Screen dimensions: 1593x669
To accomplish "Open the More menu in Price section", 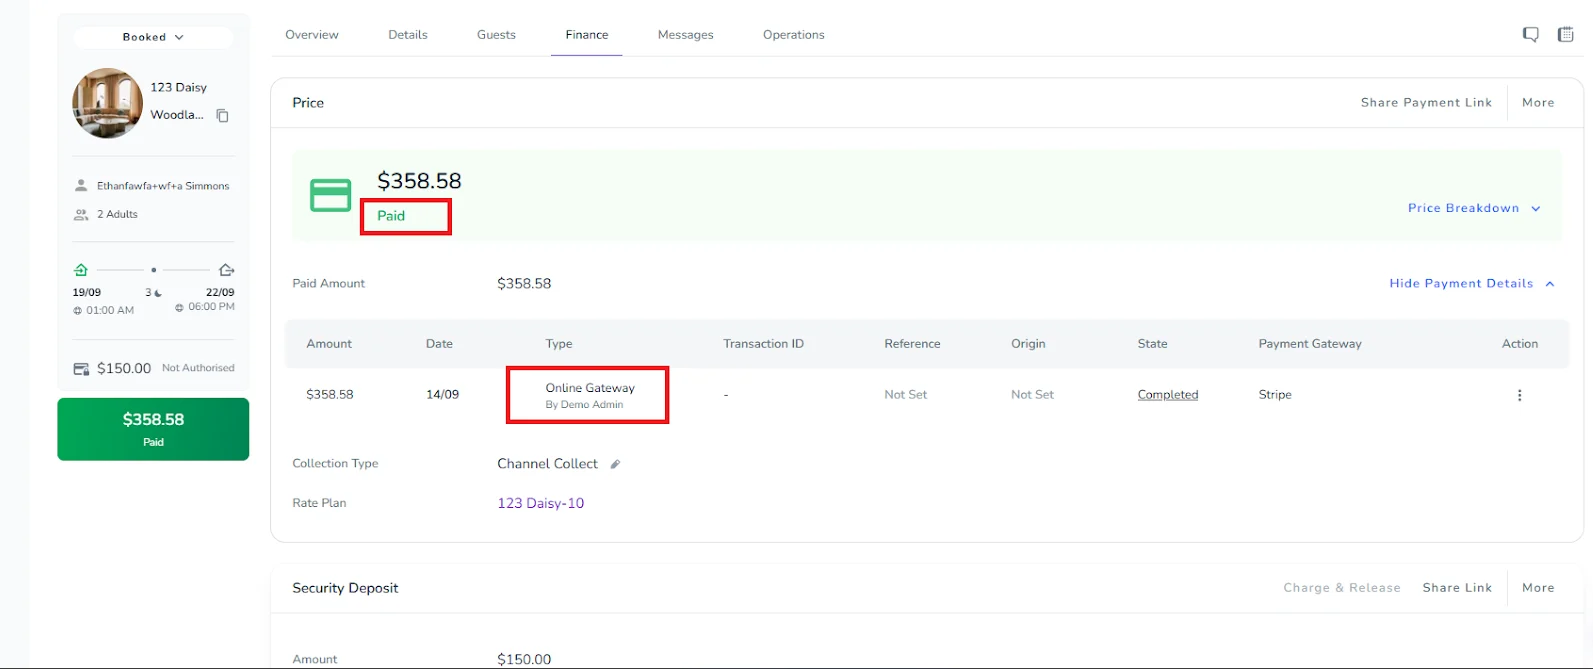I will click(1538, 103).
